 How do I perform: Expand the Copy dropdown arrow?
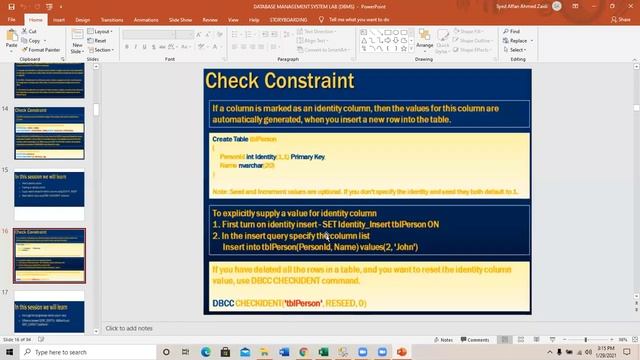tap(44, 41)
